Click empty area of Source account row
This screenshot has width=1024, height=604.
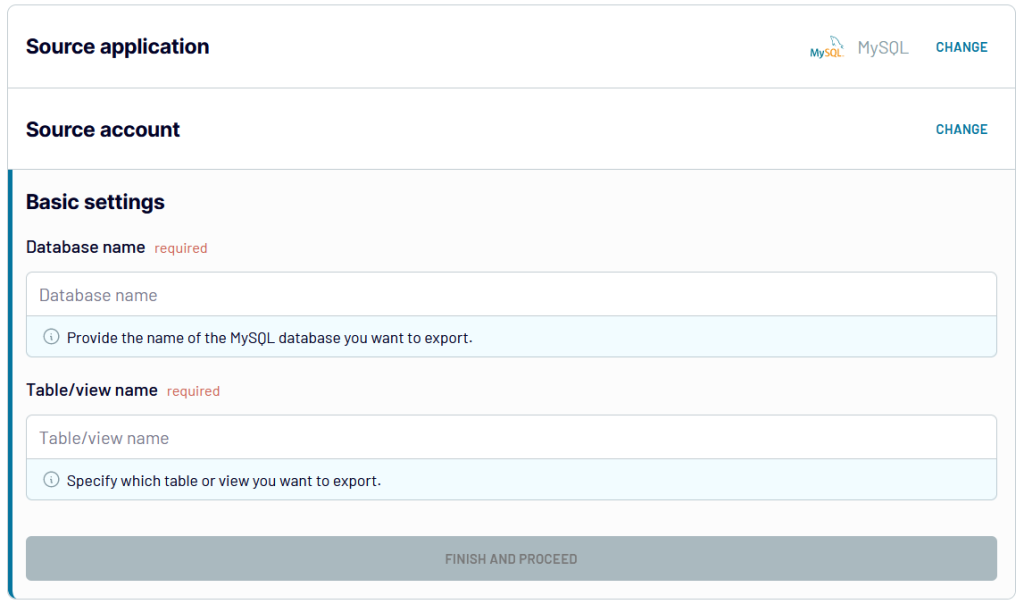(x=500, y=129)
